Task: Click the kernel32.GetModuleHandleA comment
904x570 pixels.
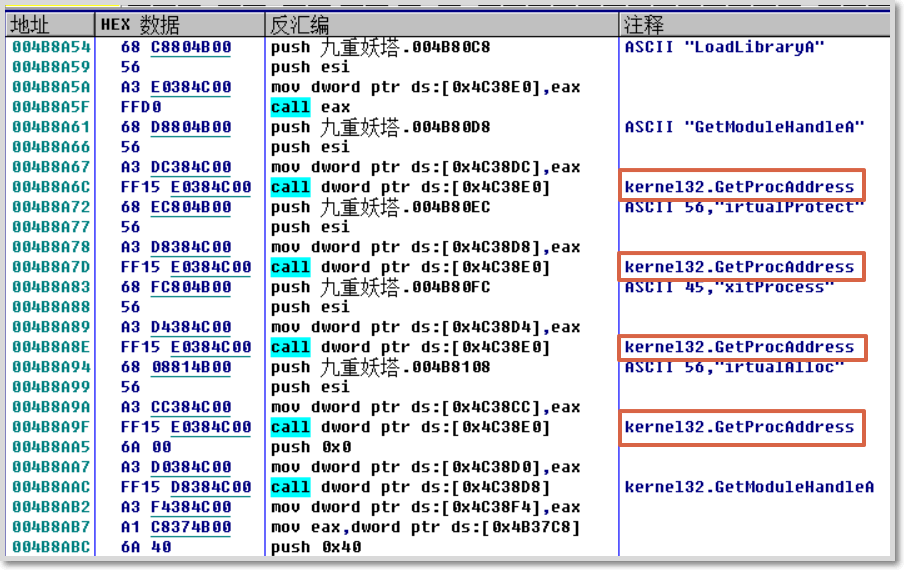Action: pyautogui.click(x=749, y=488)
